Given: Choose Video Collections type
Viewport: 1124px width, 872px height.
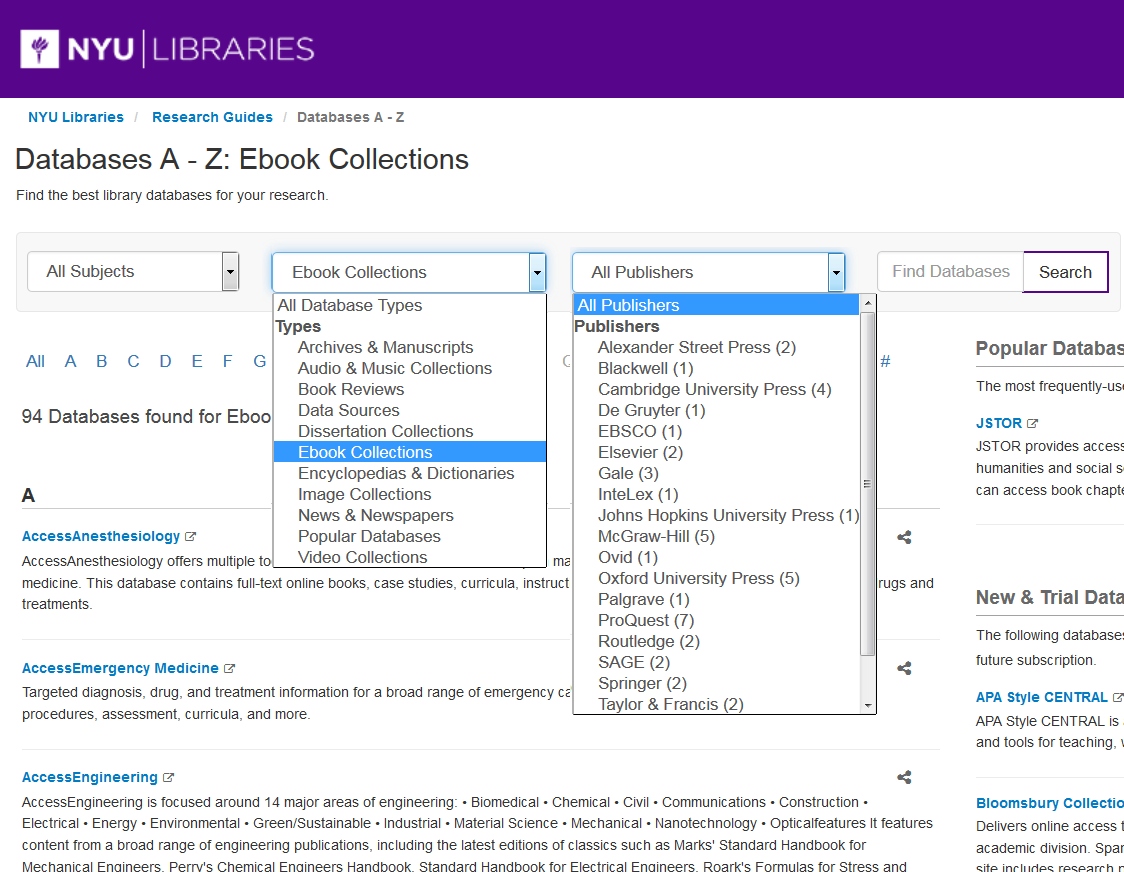Looking at the screenshot, I should pyautogui.click(x=409, y=557).
